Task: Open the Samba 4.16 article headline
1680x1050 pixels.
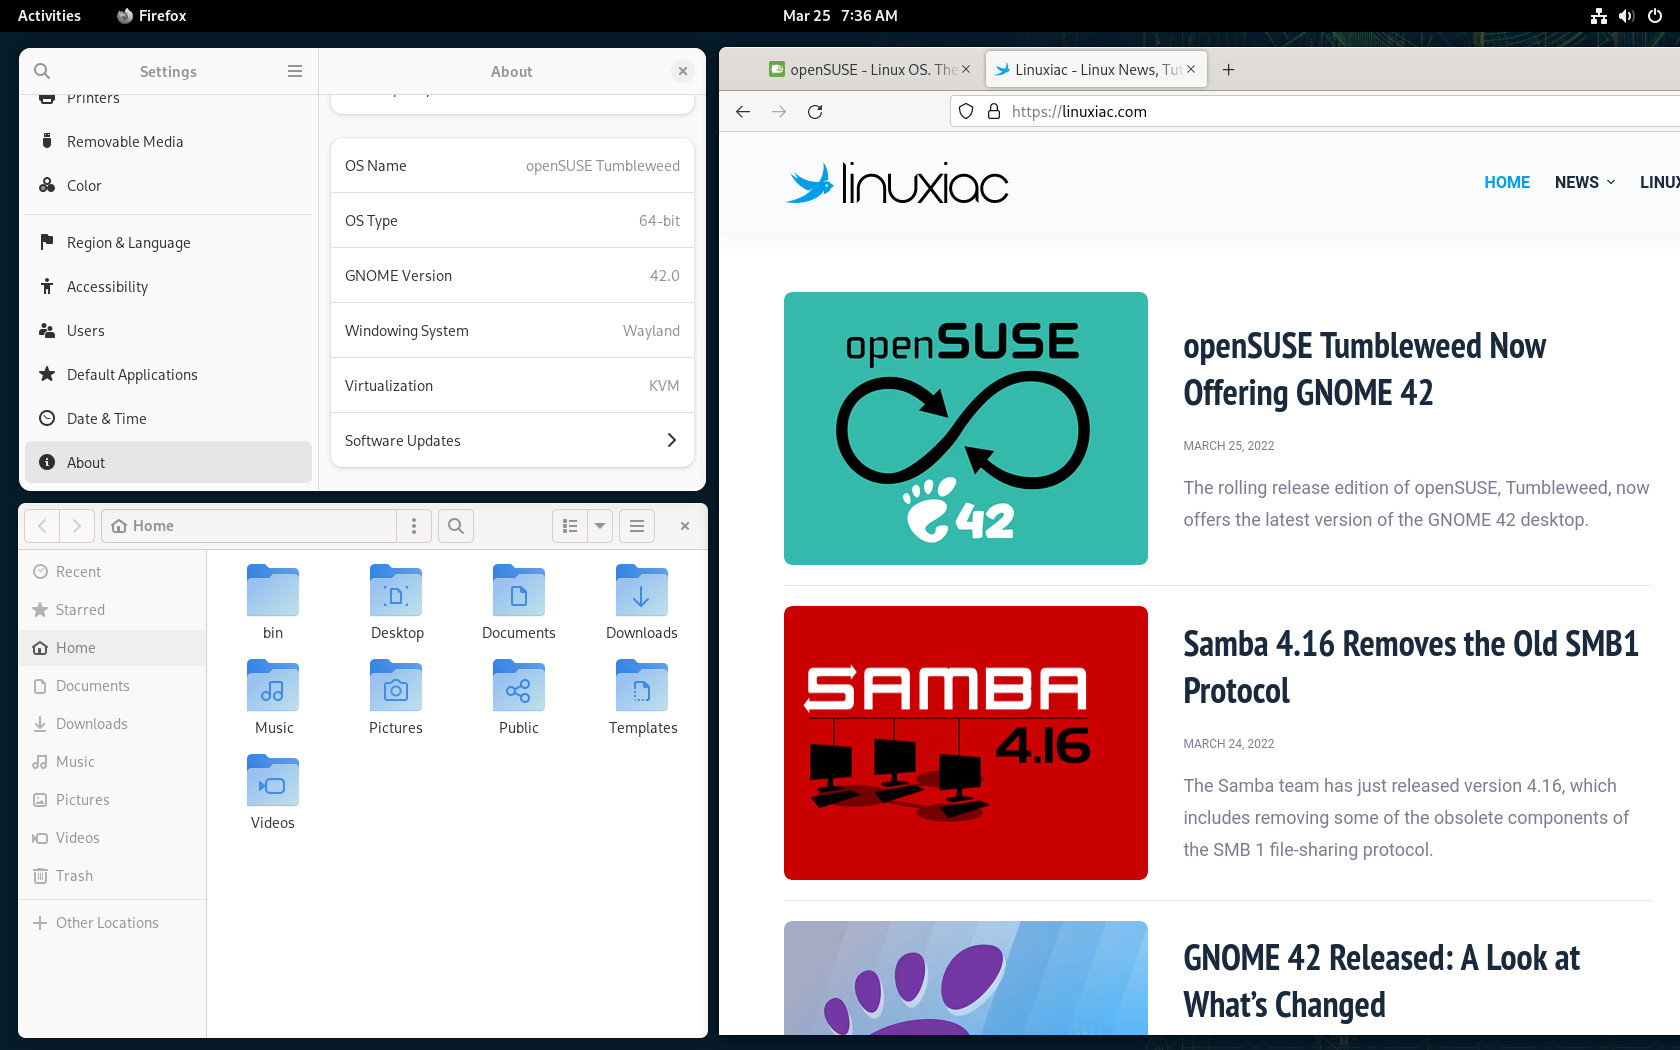Action: point(1411,667)
